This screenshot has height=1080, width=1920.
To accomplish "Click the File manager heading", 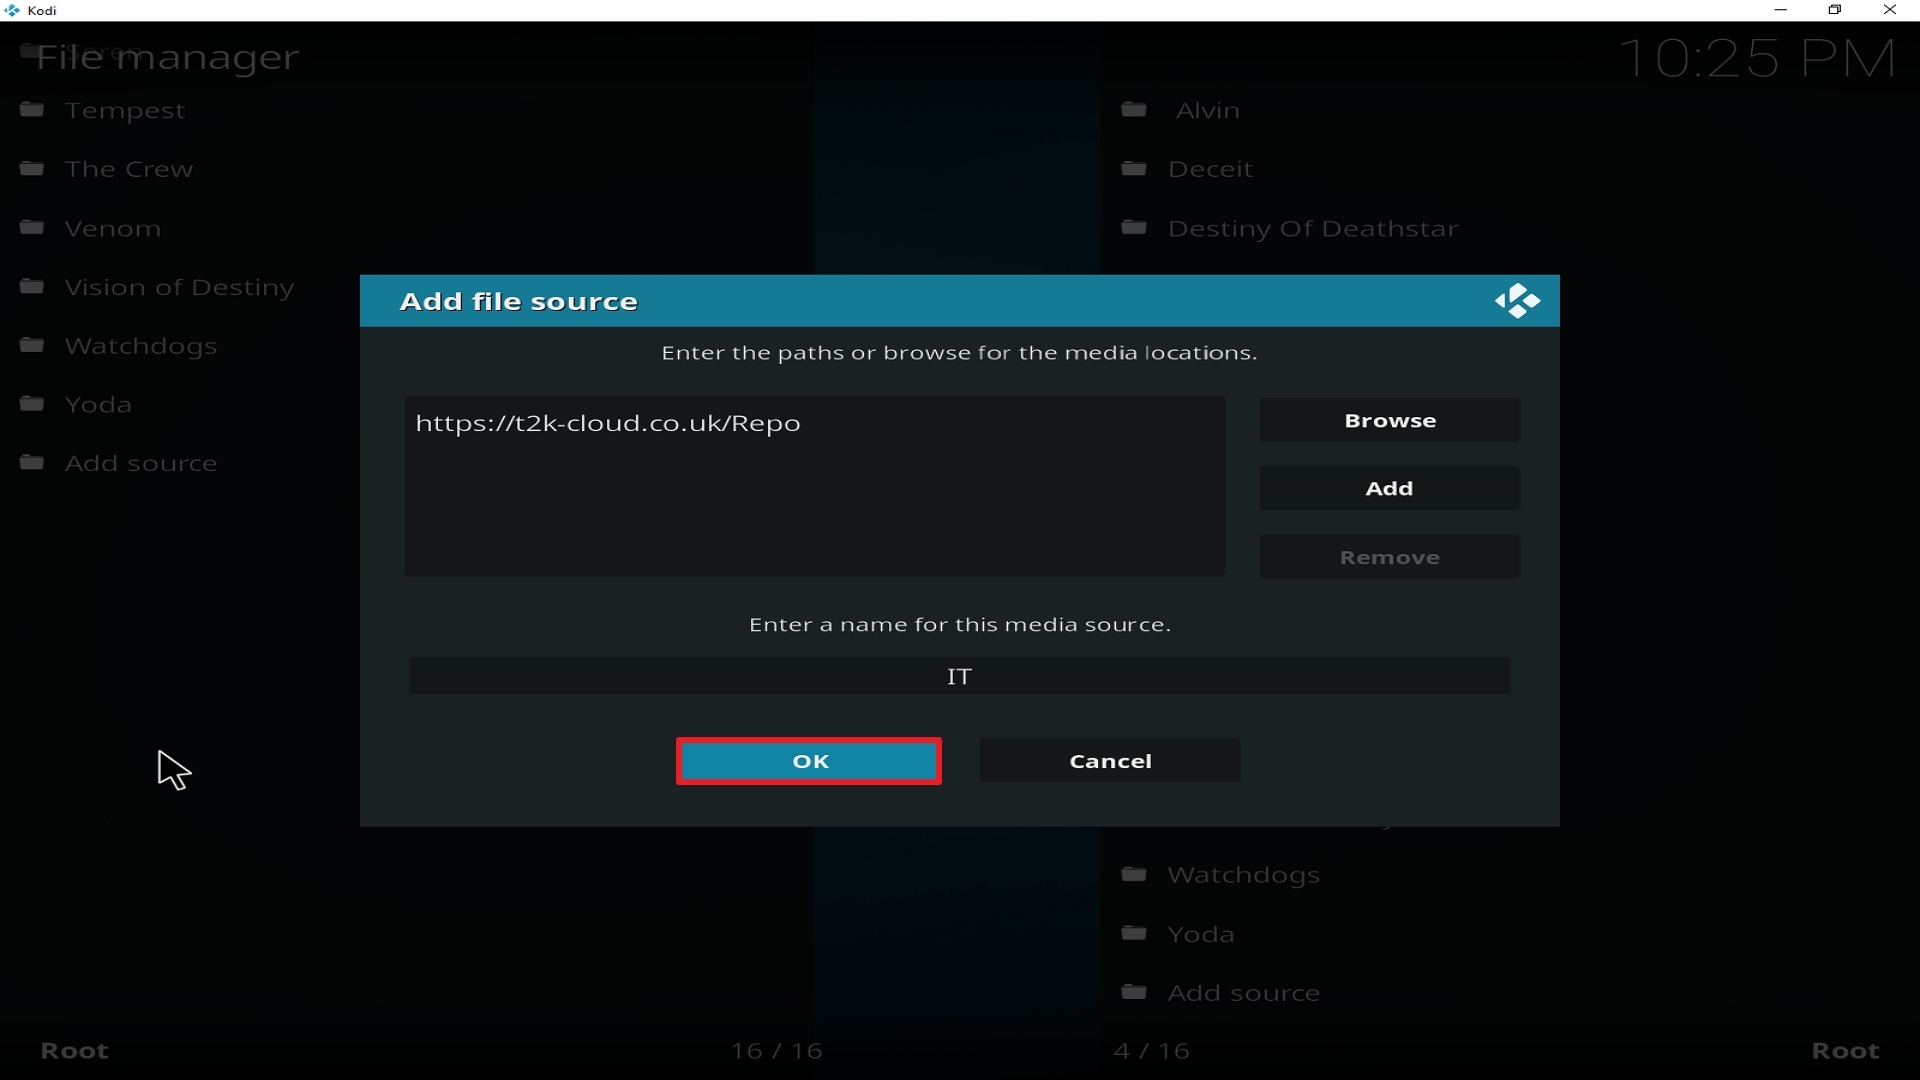I will tap(168, 58).
